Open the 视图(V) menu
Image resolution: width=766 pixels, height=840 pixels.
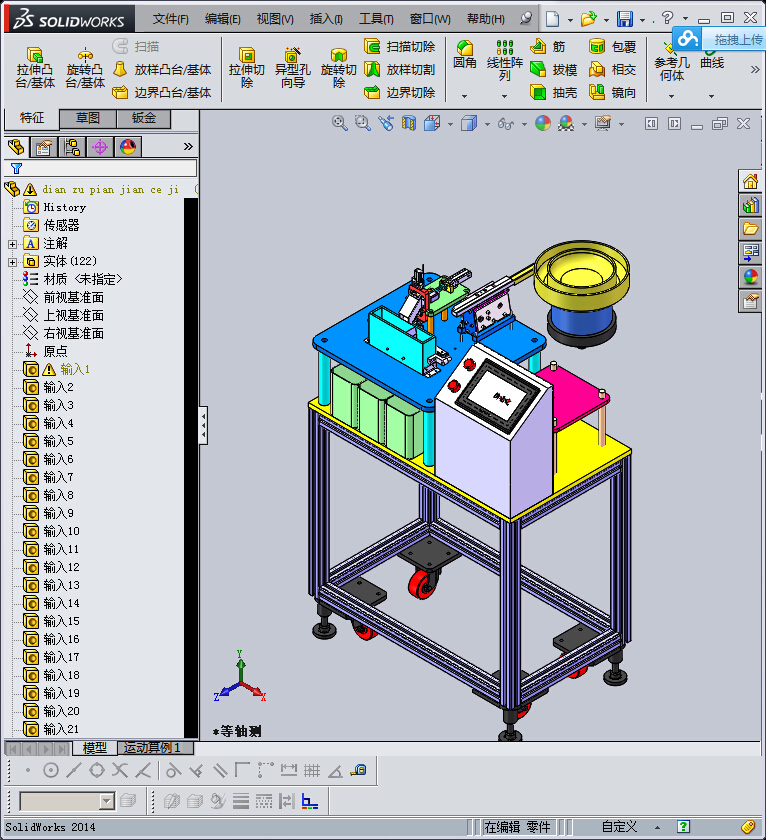[275, 19]
